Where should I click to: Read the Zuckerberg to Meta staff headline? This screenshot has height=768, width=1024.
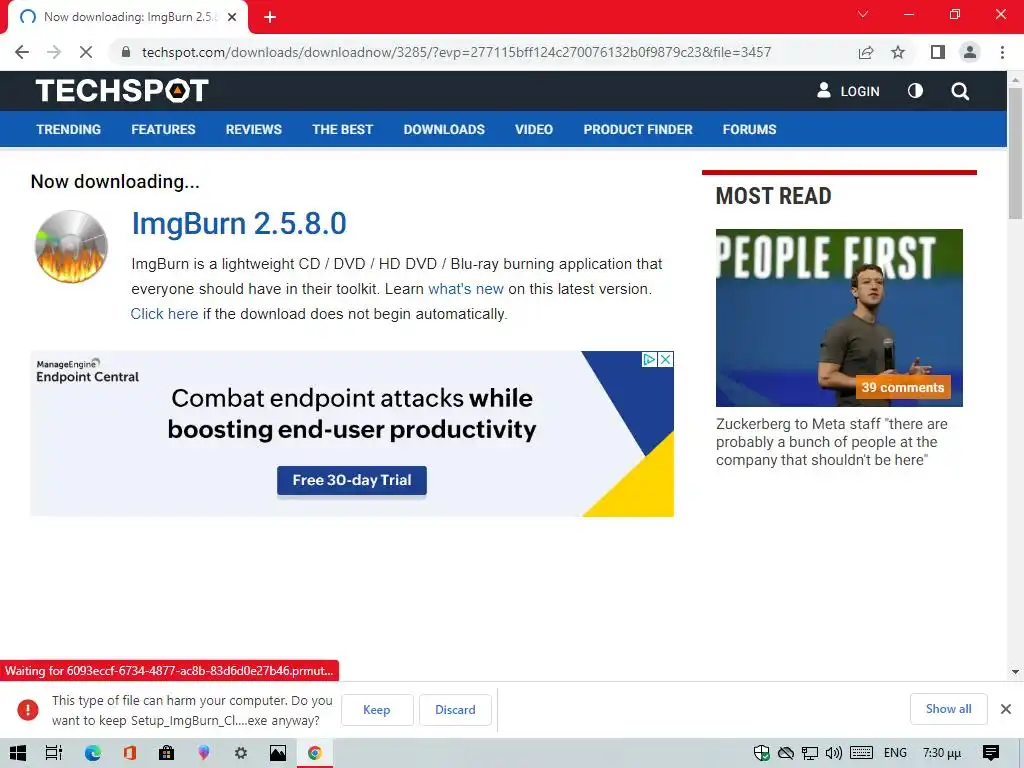pyautogui.click(x=831, y=442)
